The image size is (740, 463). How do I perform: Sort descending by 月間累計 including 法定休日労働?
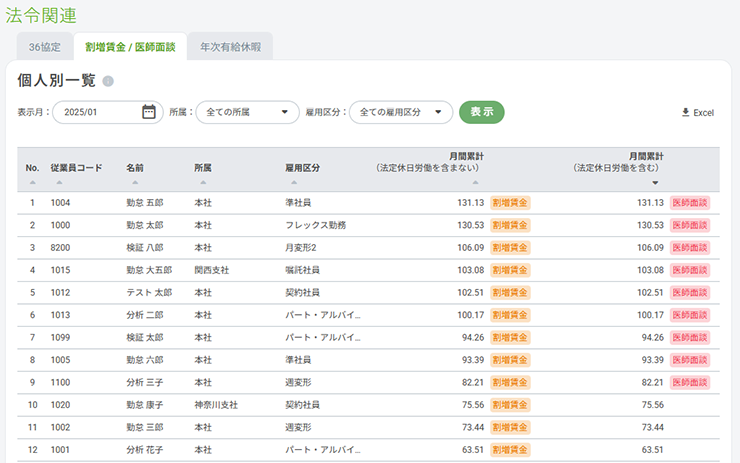click(x=655, y=183)
